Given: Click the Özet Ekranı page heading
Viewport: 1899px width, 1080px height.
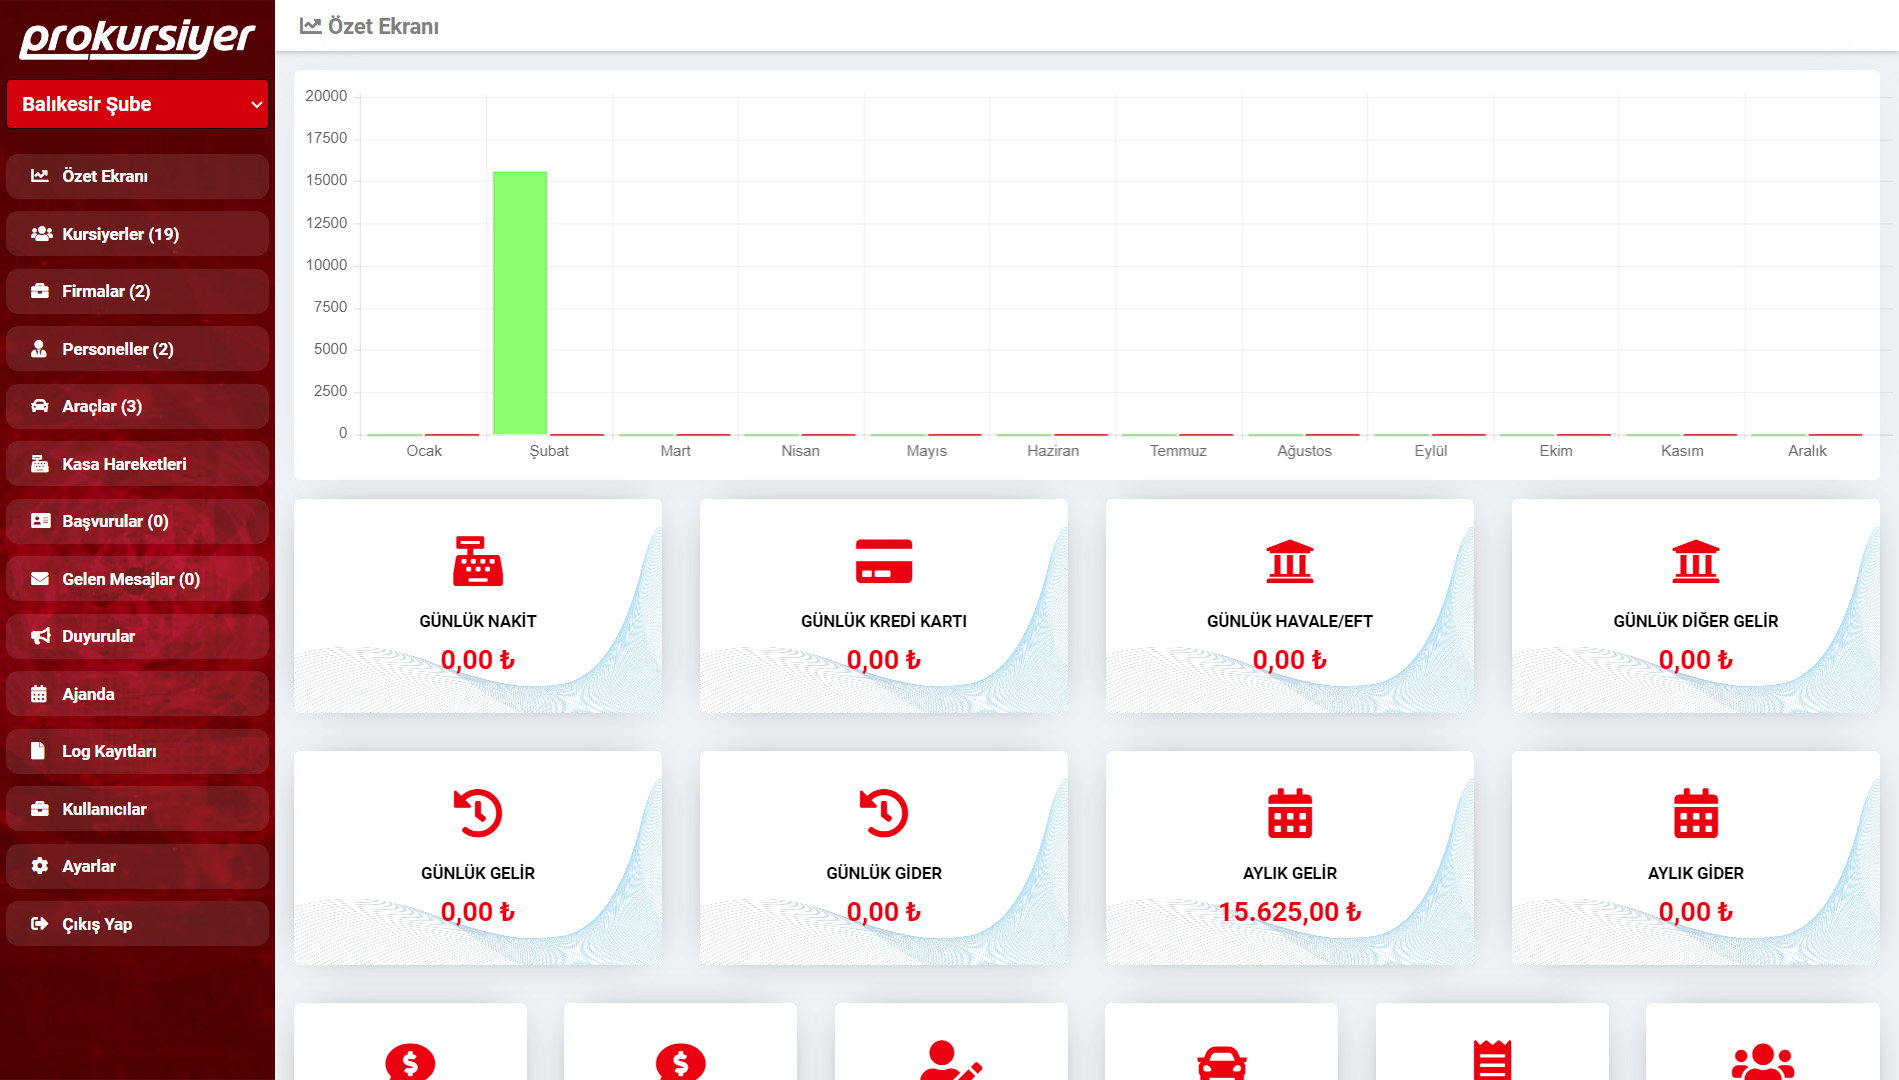Looking at the screenshot, I should tap(383, 26).
